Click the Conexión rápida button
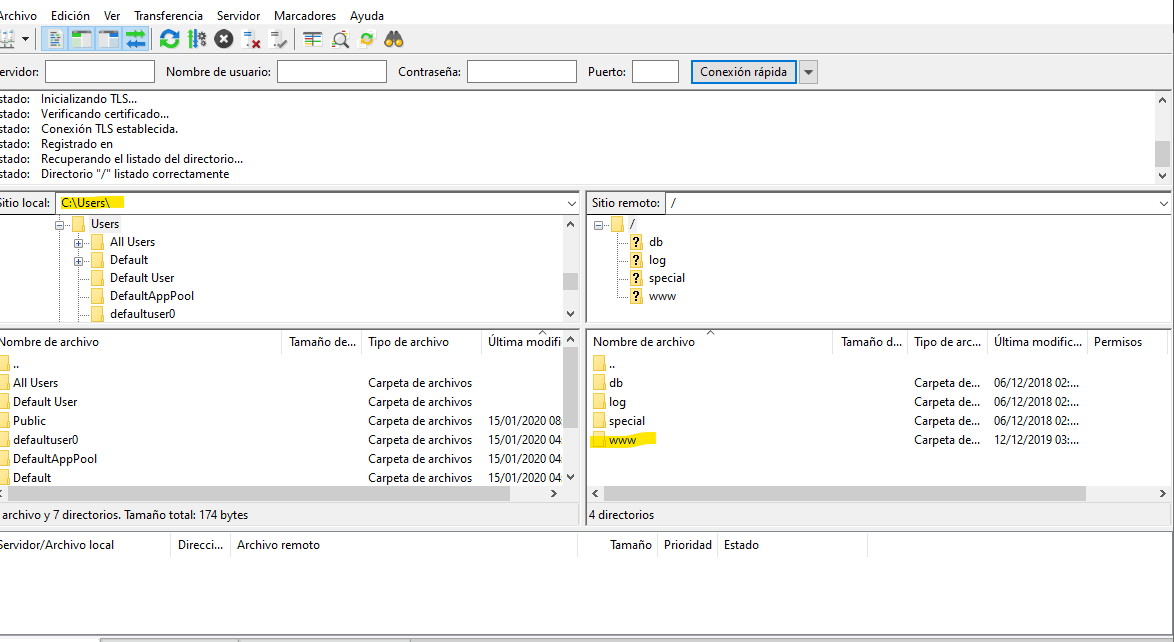The height and width of the screenshot is (642, 1174). 743,72
